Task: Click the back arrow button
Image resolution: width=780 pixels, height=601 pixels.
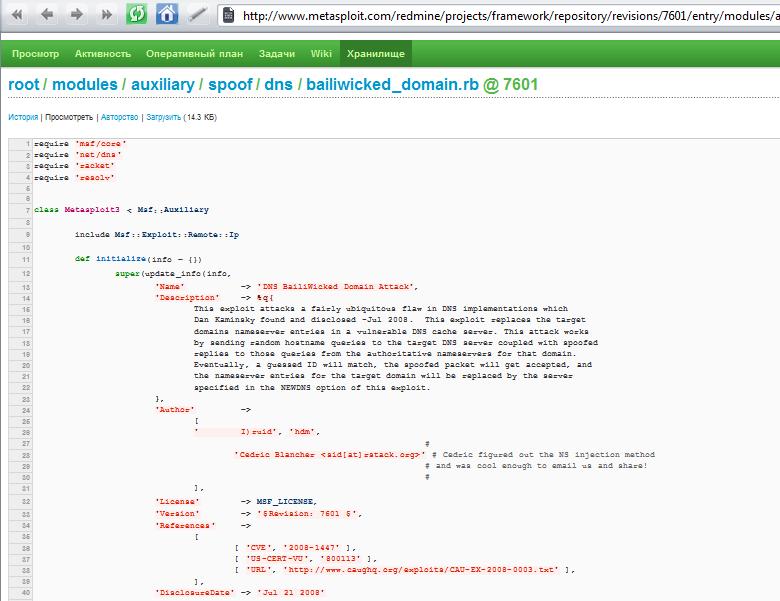Action: 47,14
